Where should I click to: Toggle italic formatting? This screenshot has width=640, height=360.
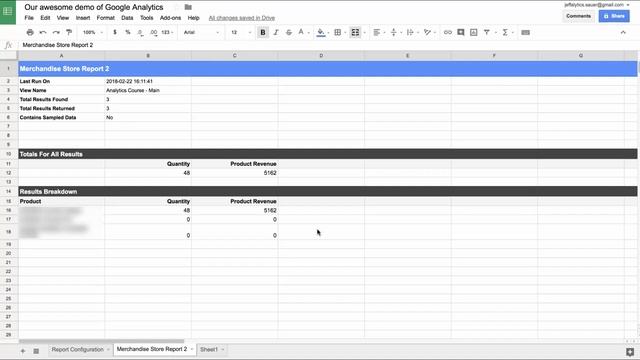pos(276,32)
